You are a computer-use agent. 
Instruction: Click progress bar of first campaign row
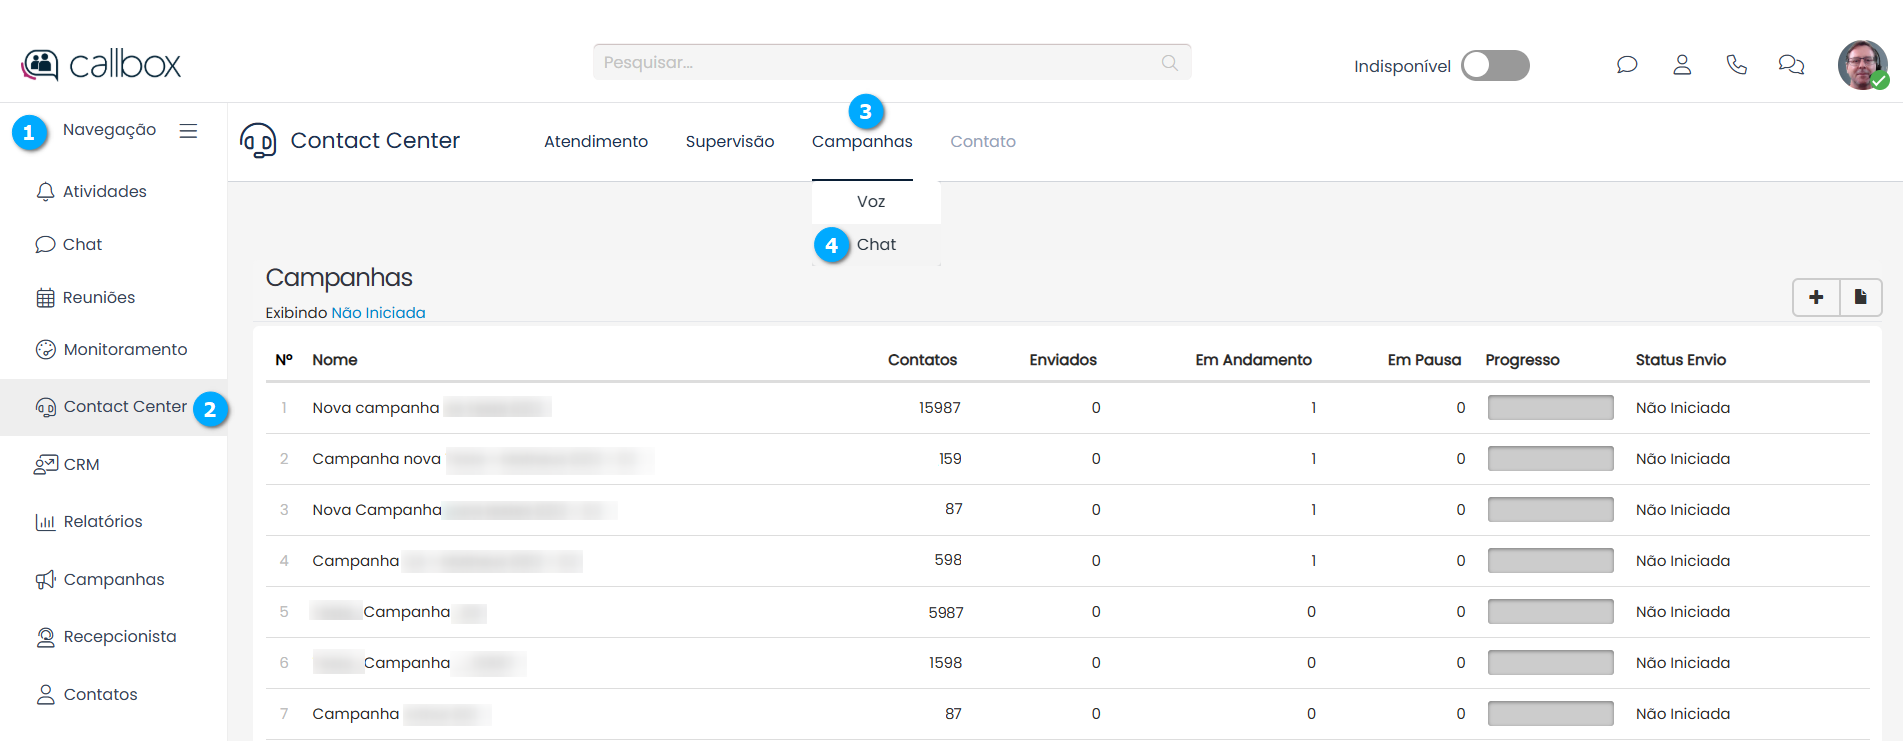[1550, 408]
